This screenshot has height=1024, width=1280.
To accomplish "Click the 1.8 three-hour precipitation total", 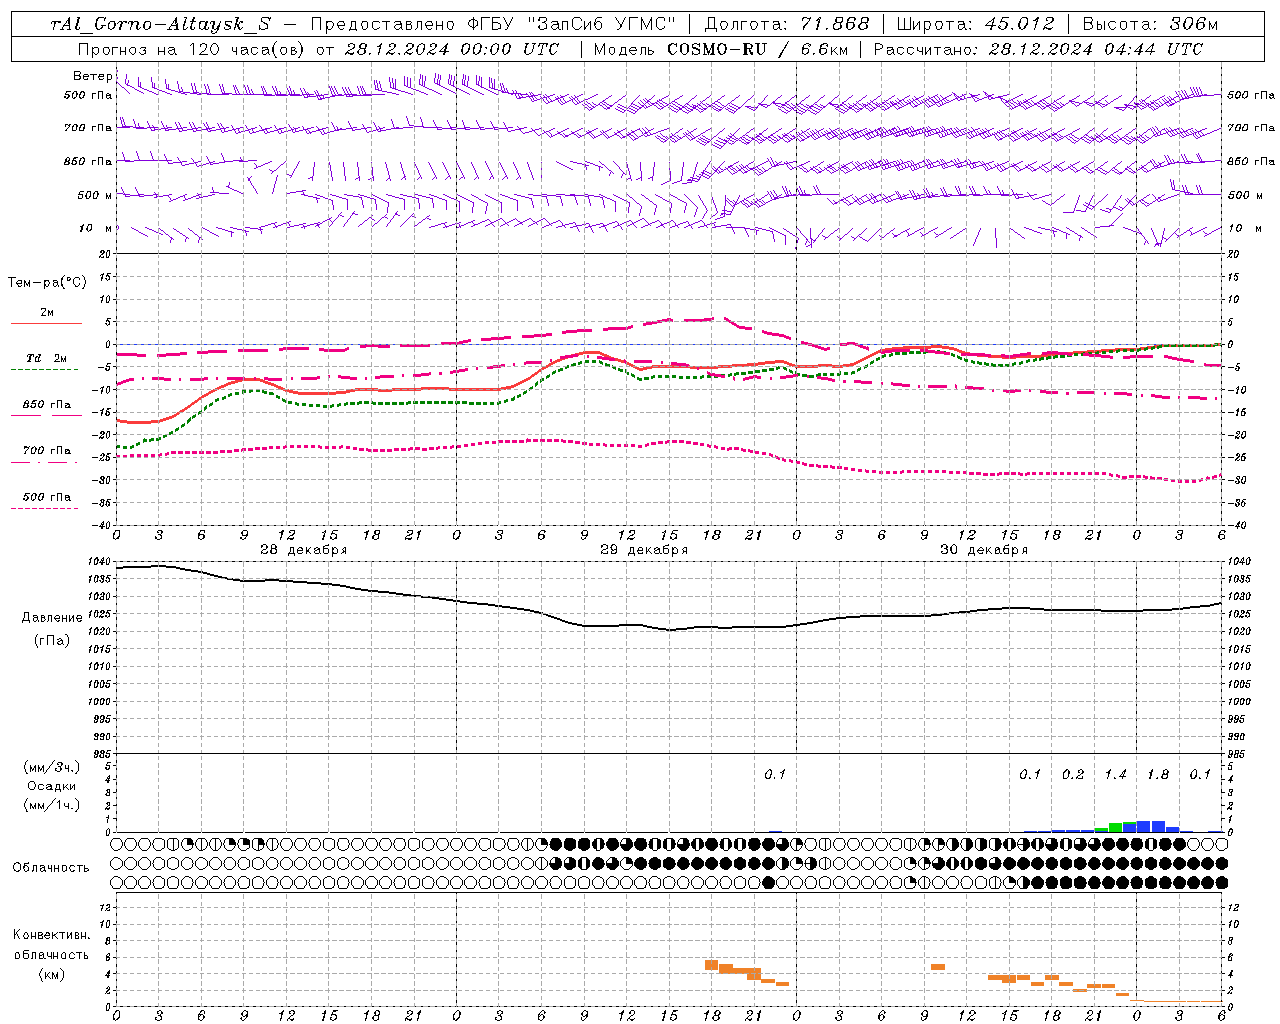I will [1158, 775].
